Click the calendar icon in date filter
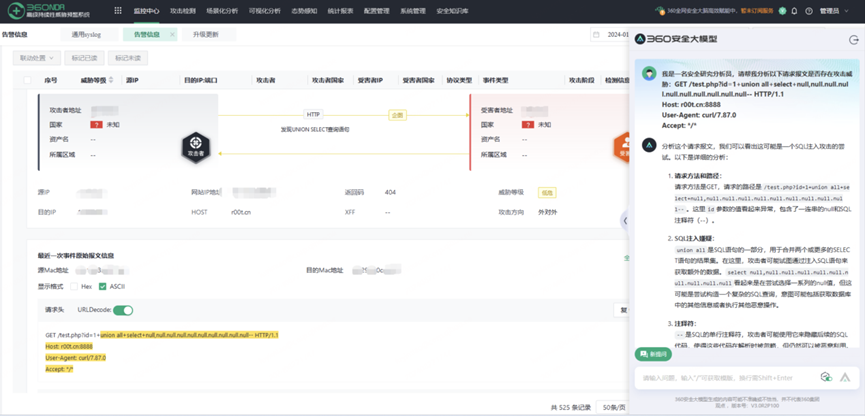Screen dimensions: 865x416 coord(596,35)
